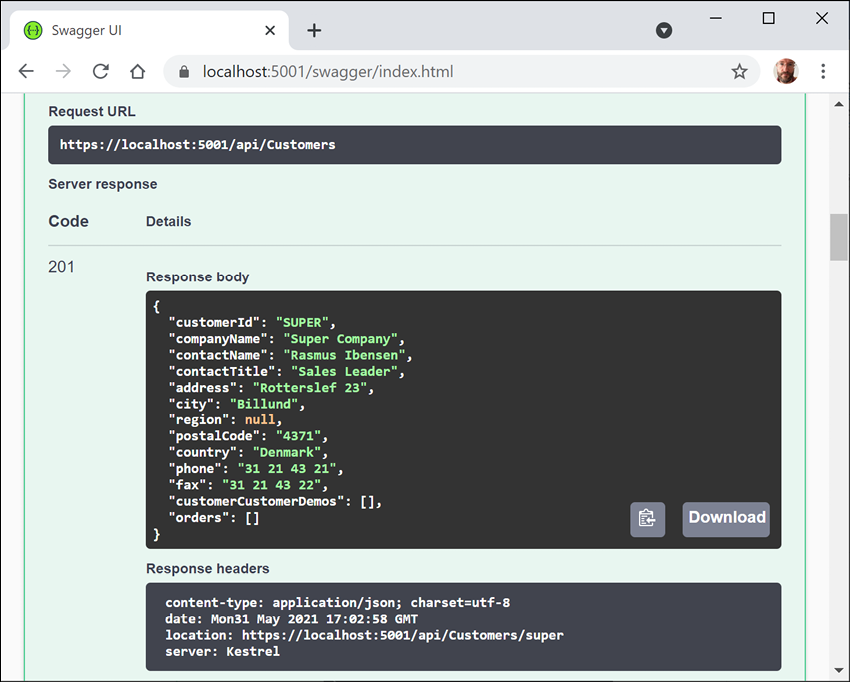The image size is (850, 682).
Task: Copy response body to clipboard
Action: [647, 519]
